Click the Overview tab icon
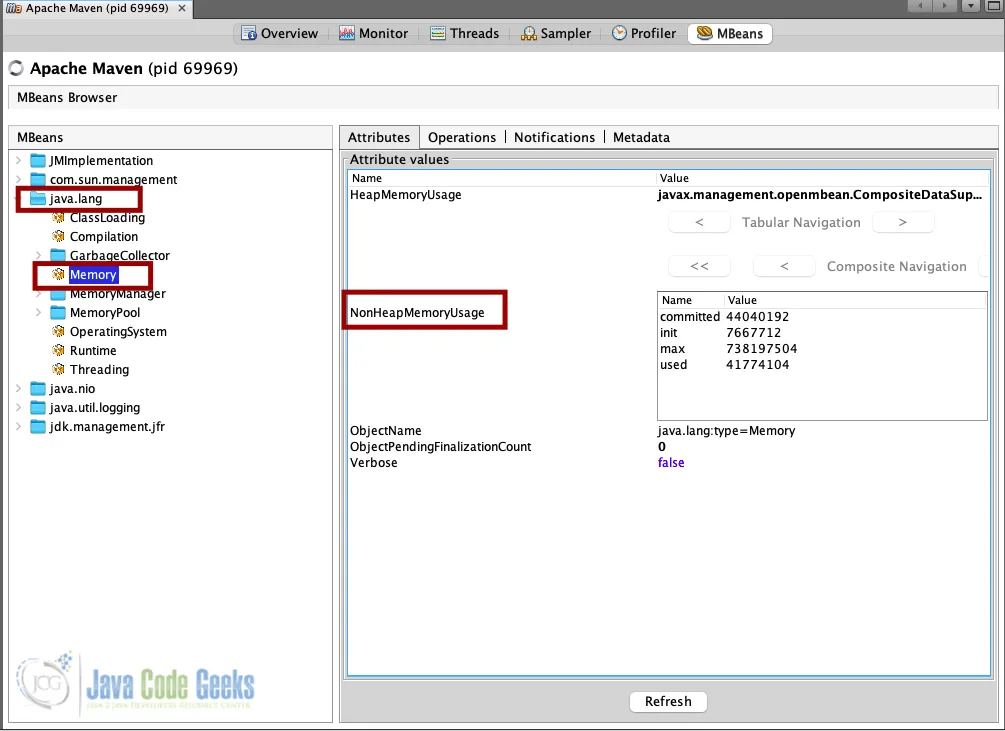Viewport: 1005px width, 731px height. [x=249, y=33]
